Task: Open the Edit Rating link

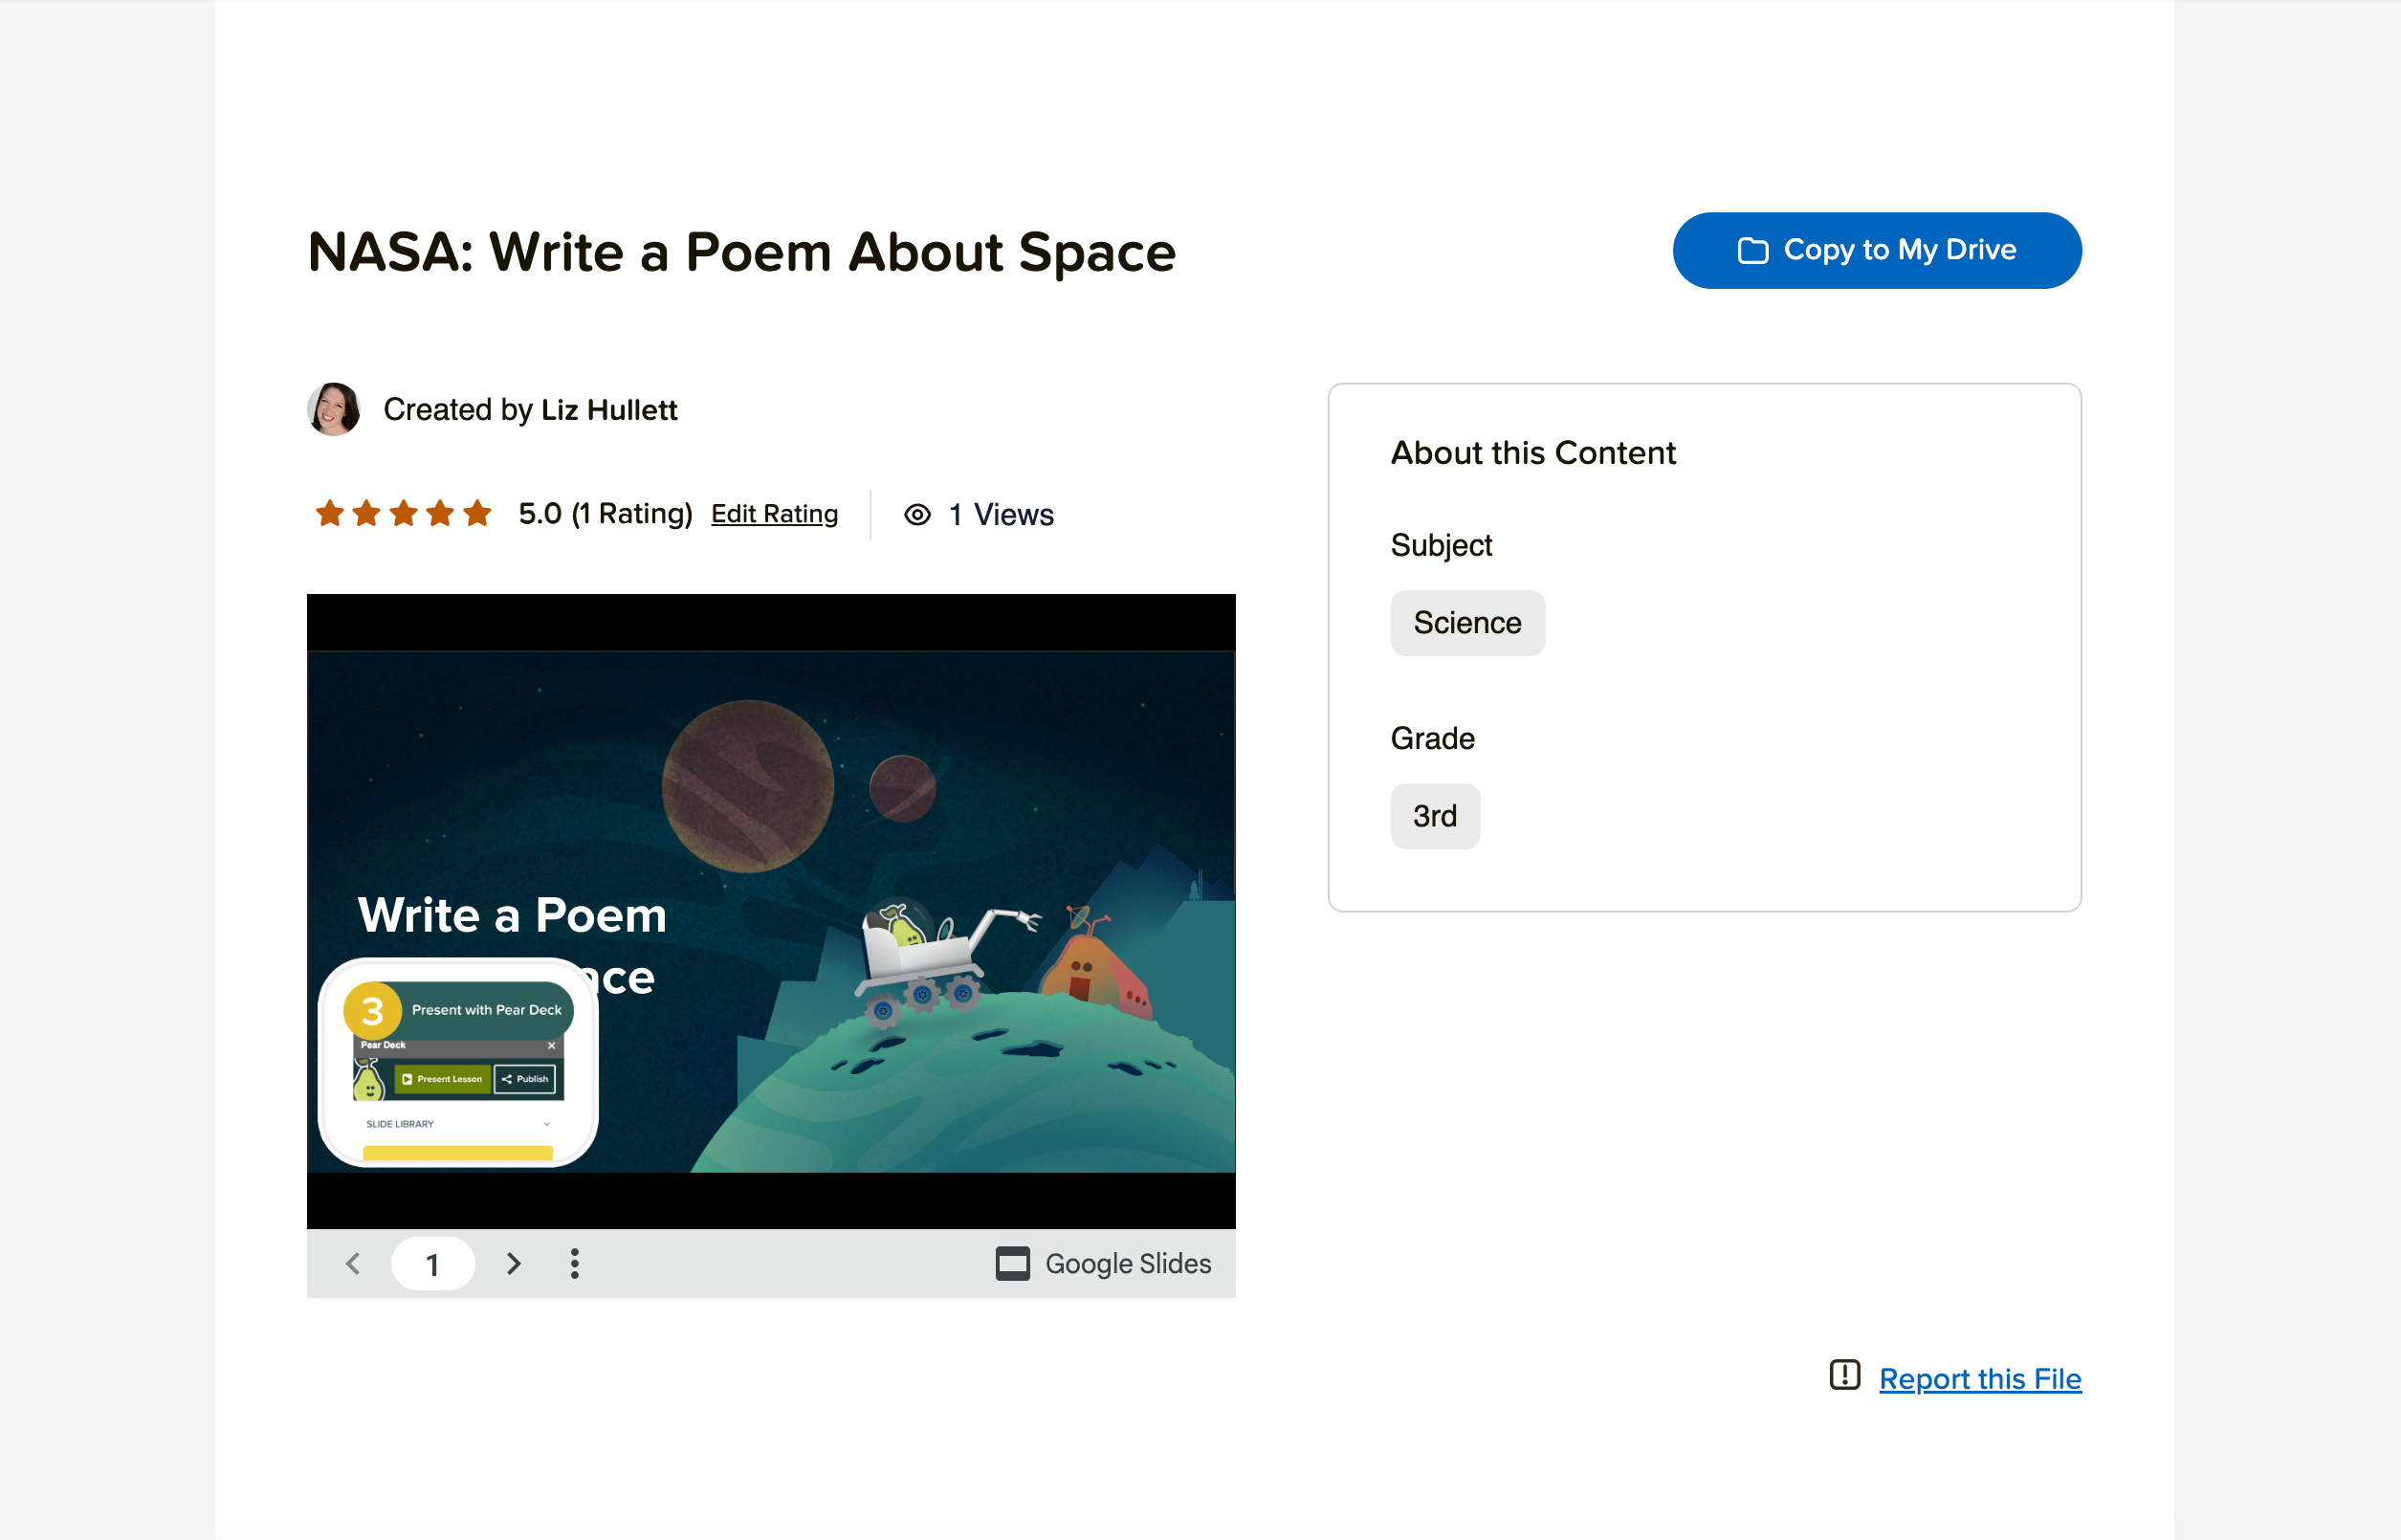Action: [774, 514]
